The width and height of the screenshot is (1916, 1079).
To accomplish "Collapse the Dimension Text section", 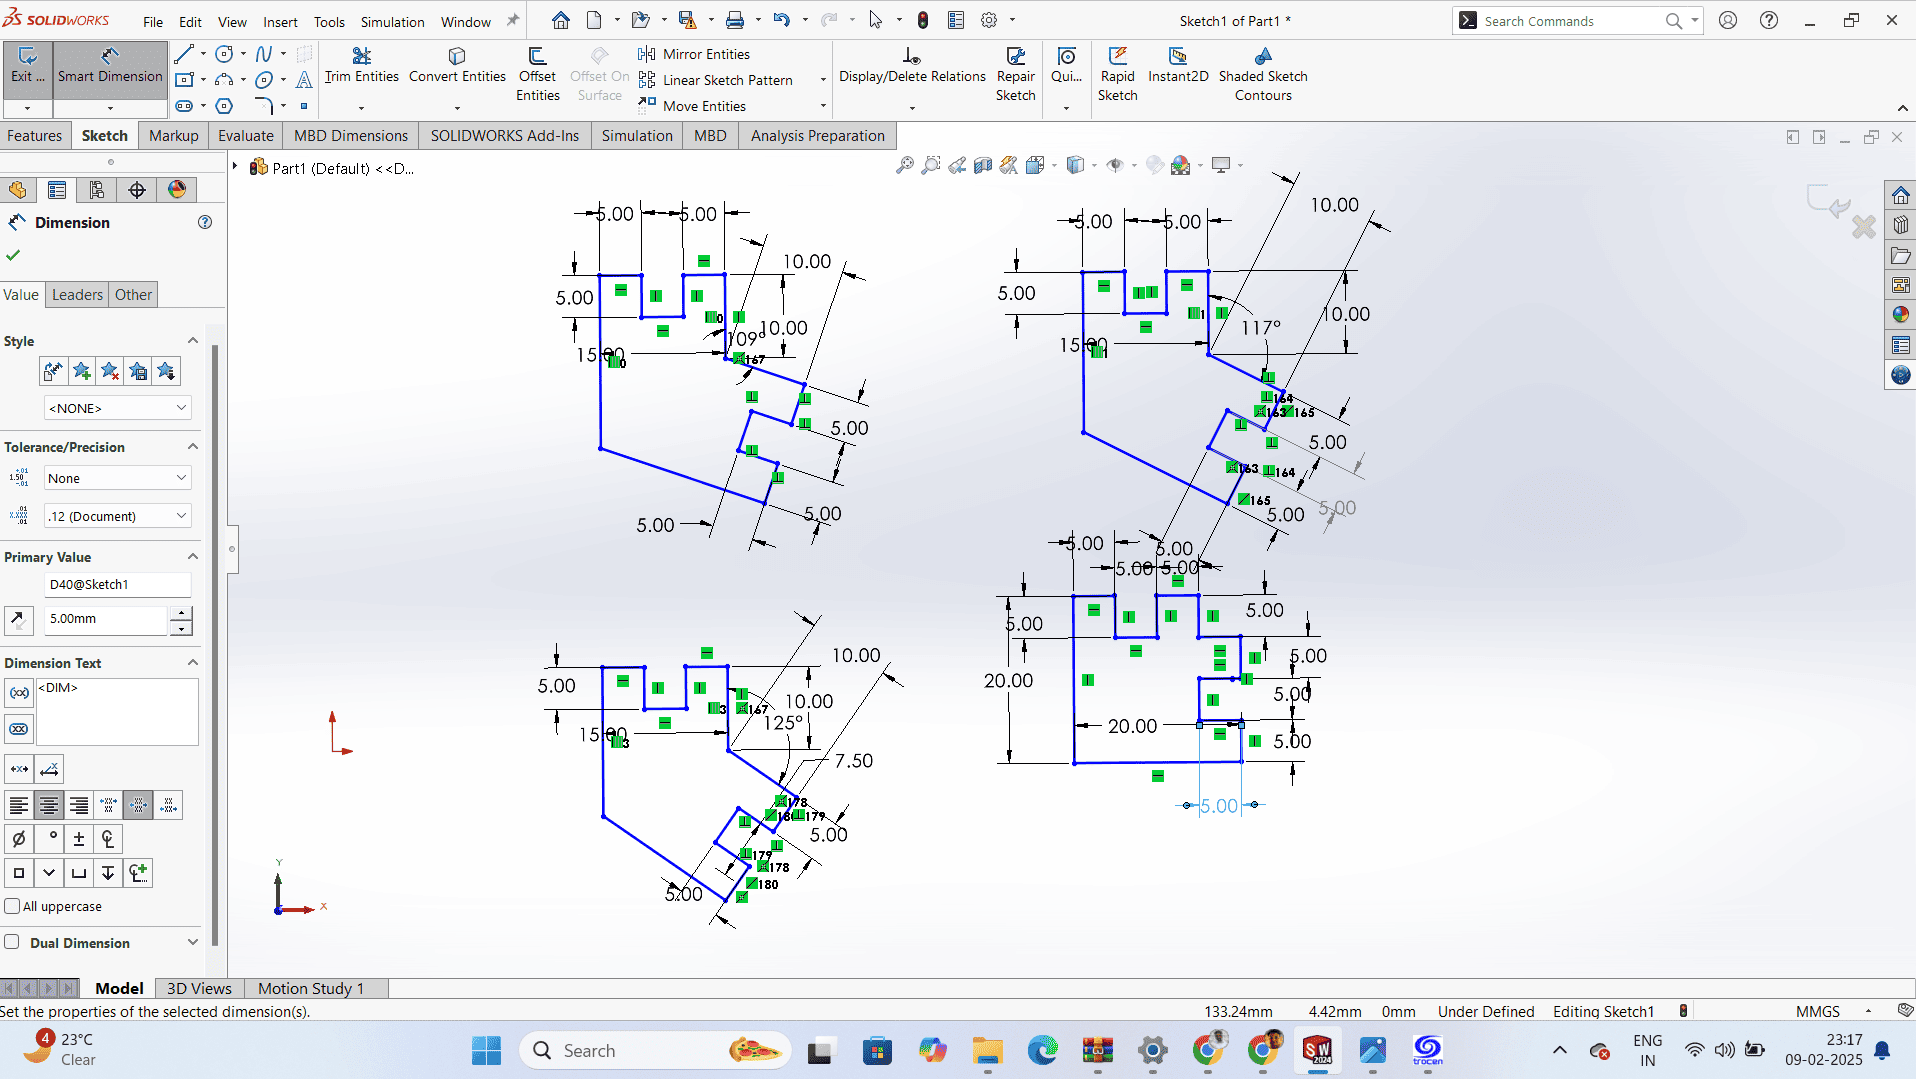I will [x=193, y=663].
